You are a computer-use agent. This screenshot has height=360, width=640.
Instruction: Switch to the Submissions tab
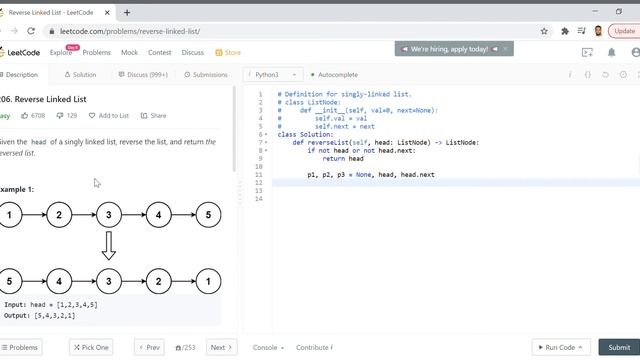[206, 75]
